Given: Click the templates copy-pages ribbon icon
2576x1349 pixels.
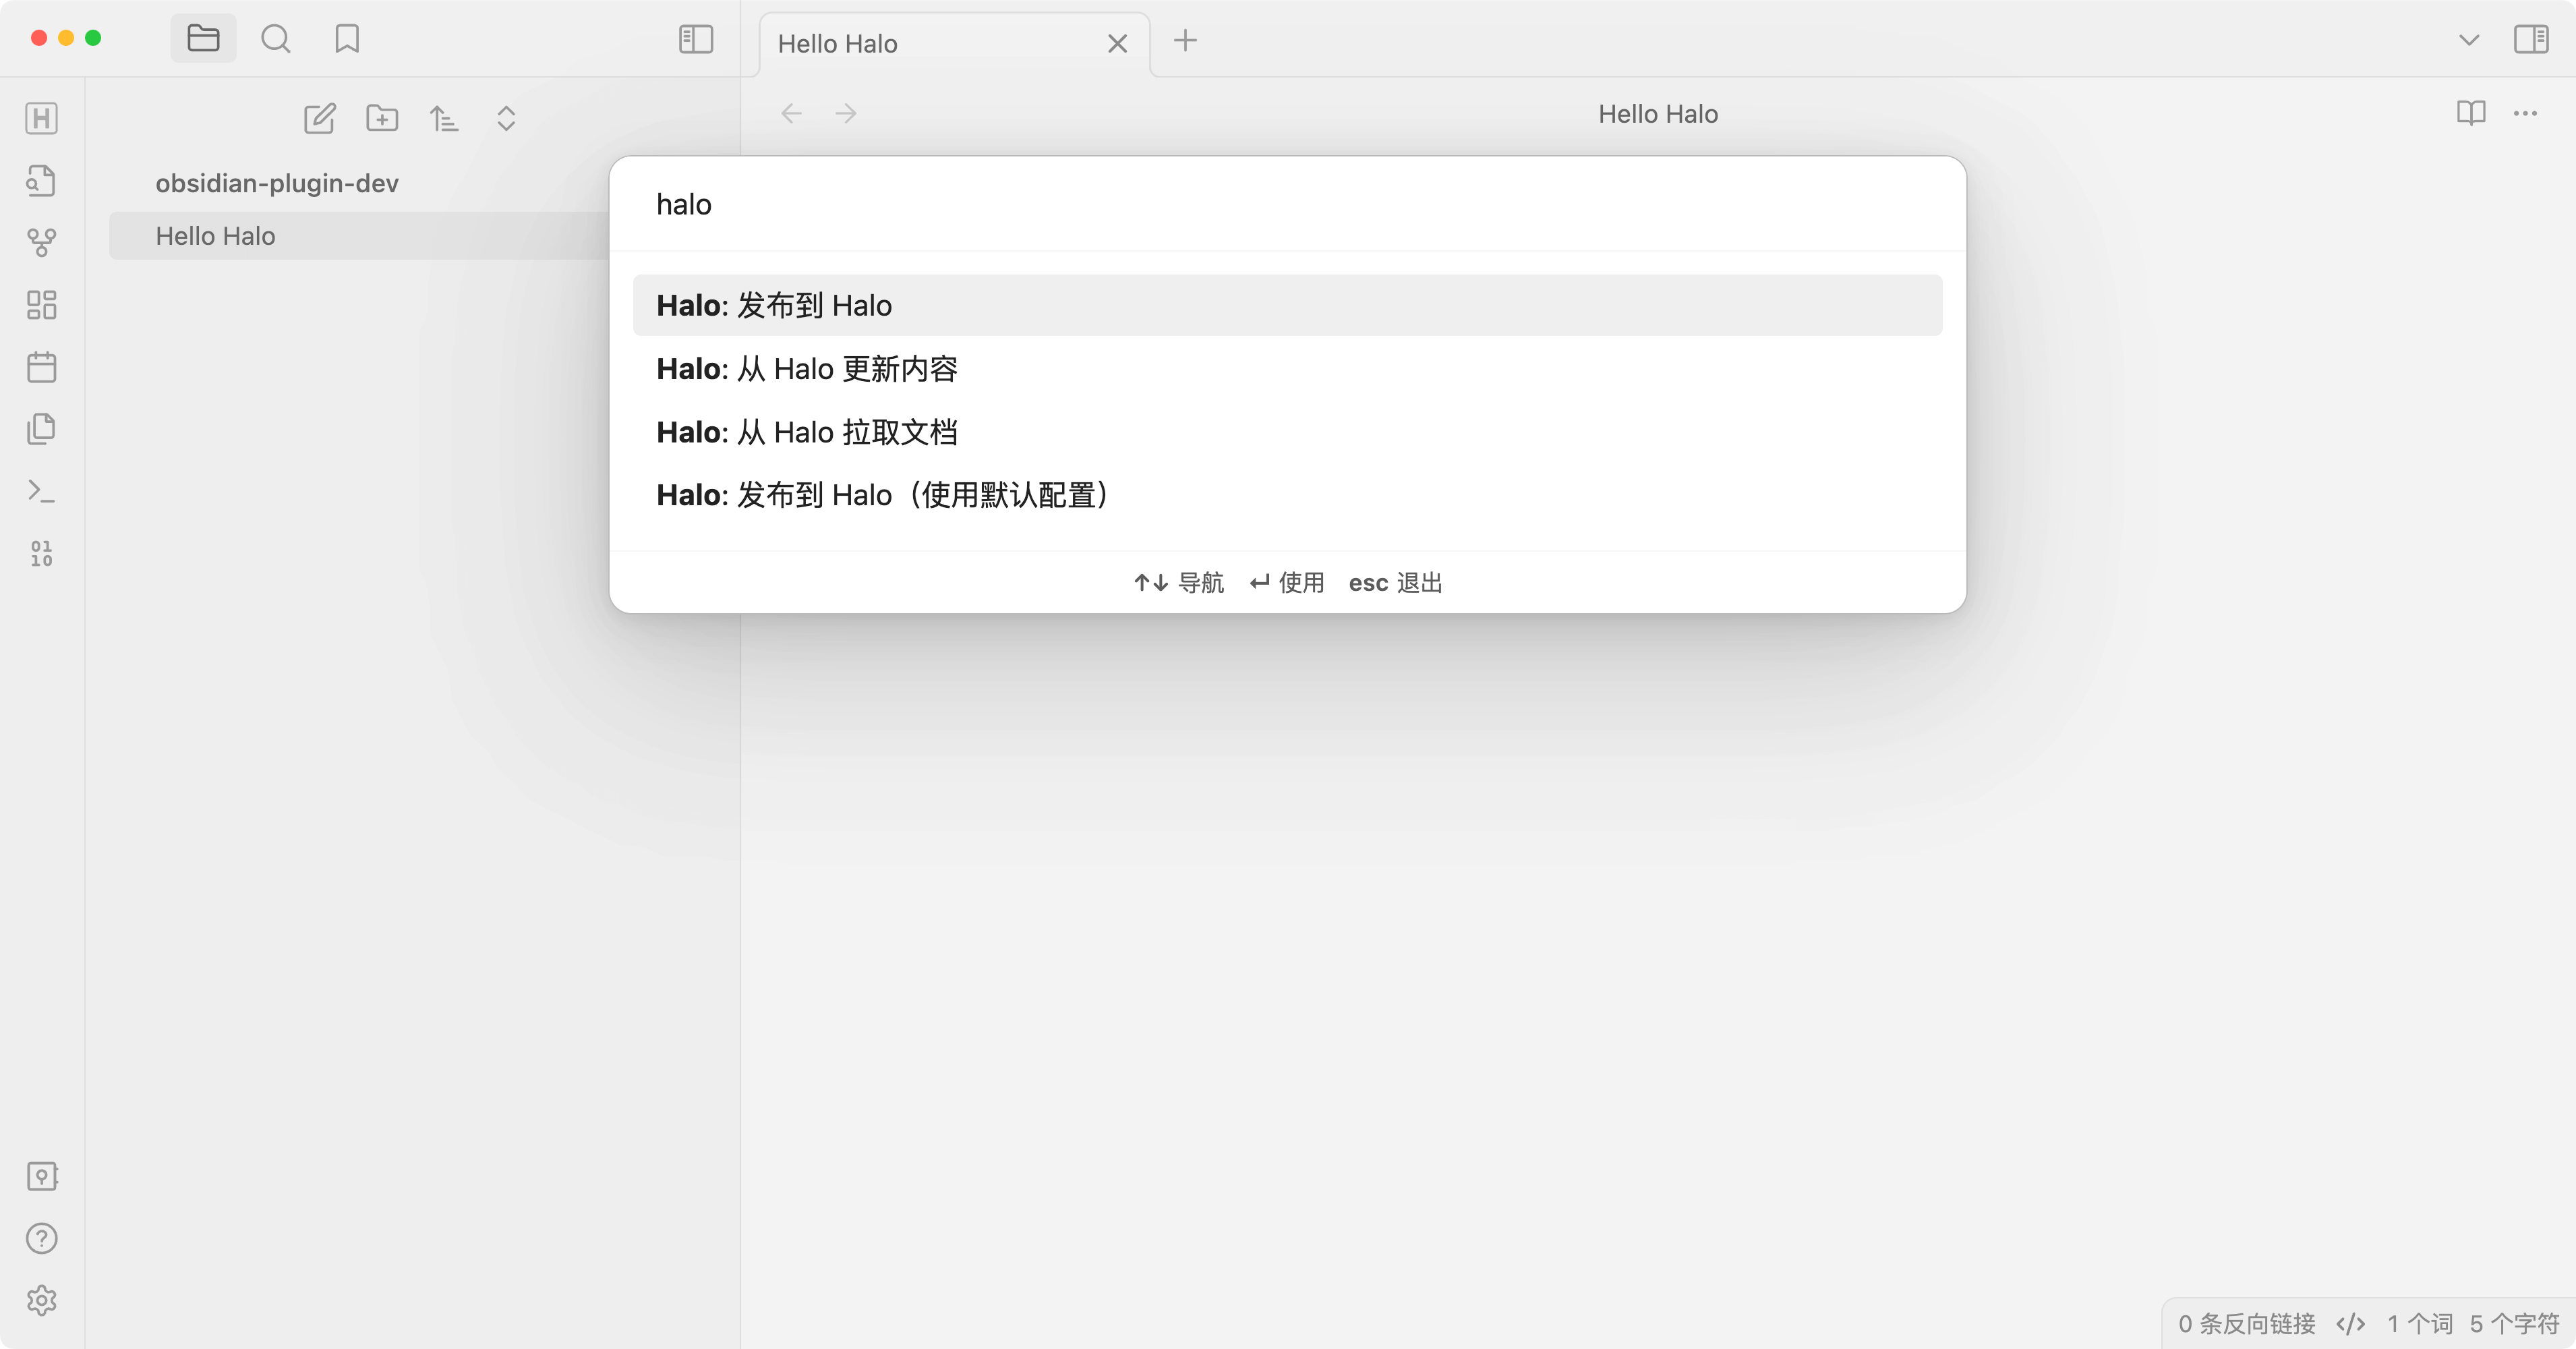Looking at the screenshot, I should click(41, 429).
